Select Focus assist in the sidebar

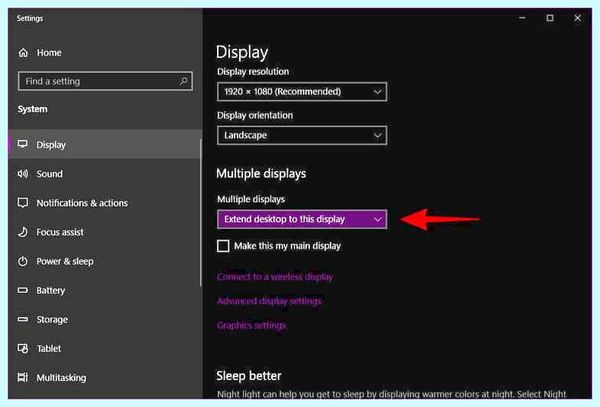click(60, 232)
